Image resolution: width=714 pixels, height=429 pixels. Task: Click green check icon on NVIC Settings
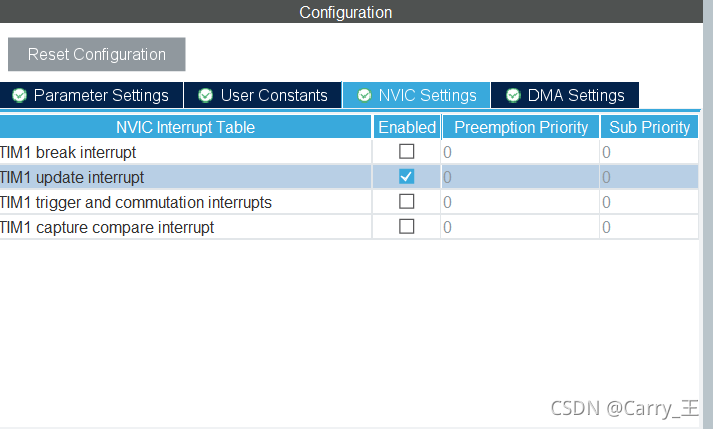pyautogui.click(x=364, y=95)
